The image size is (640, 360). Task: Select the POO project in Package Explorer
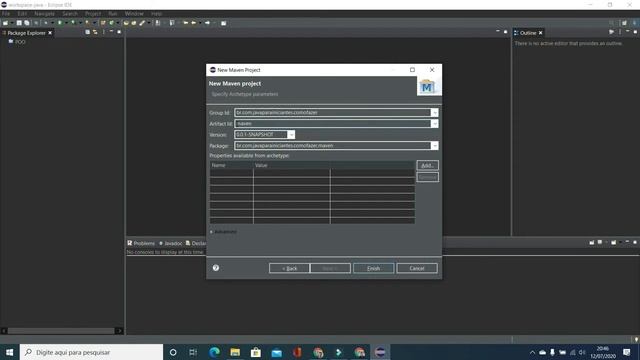coord(17,42)
